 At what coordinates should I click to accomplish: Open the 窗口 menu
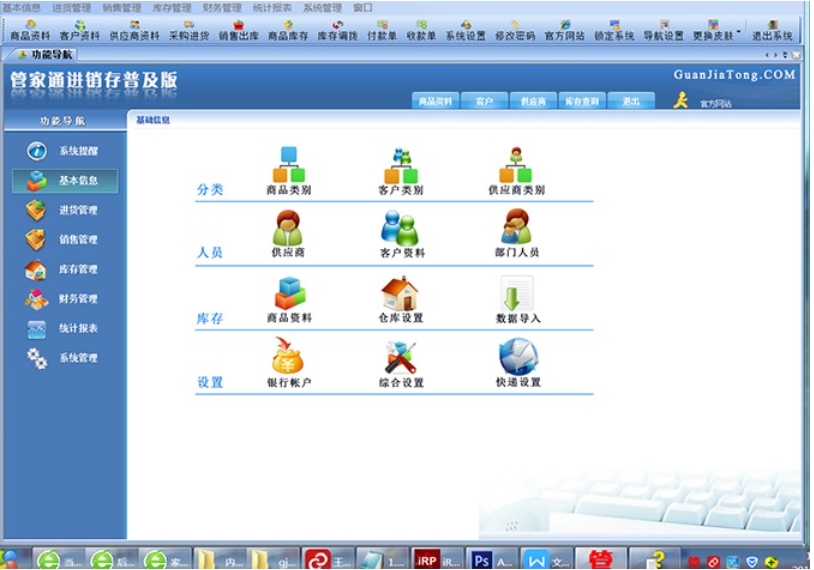tap(363, 8)
